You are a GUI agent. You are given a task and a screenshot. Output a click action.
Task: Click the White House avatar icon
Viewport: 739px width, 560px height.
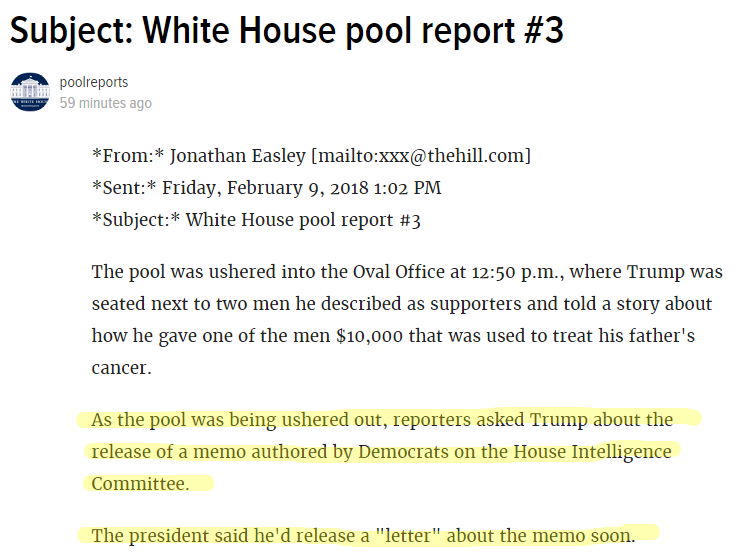(x=30, y=92)
